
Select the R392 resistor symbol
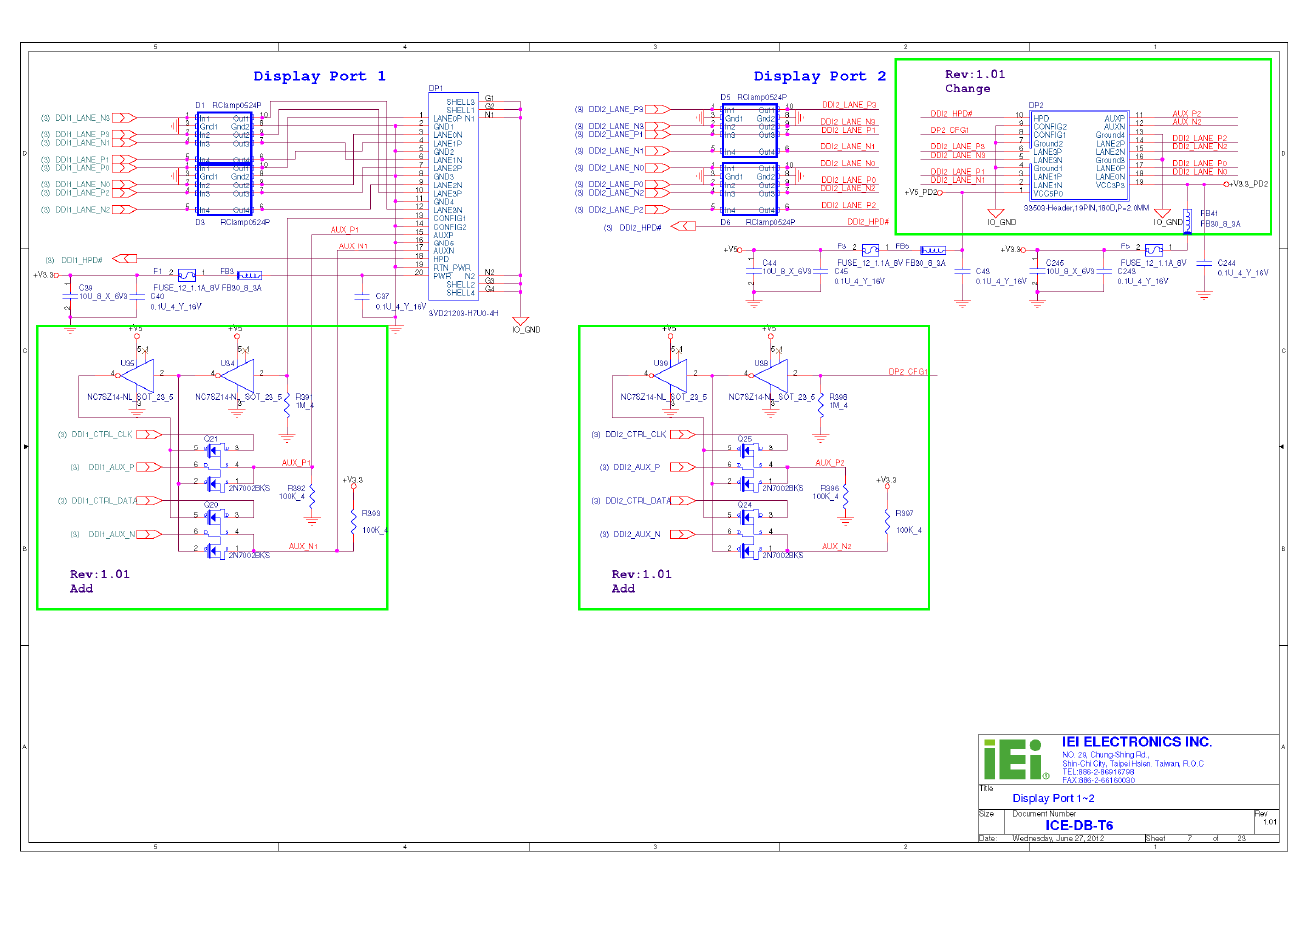coord(312,495)
